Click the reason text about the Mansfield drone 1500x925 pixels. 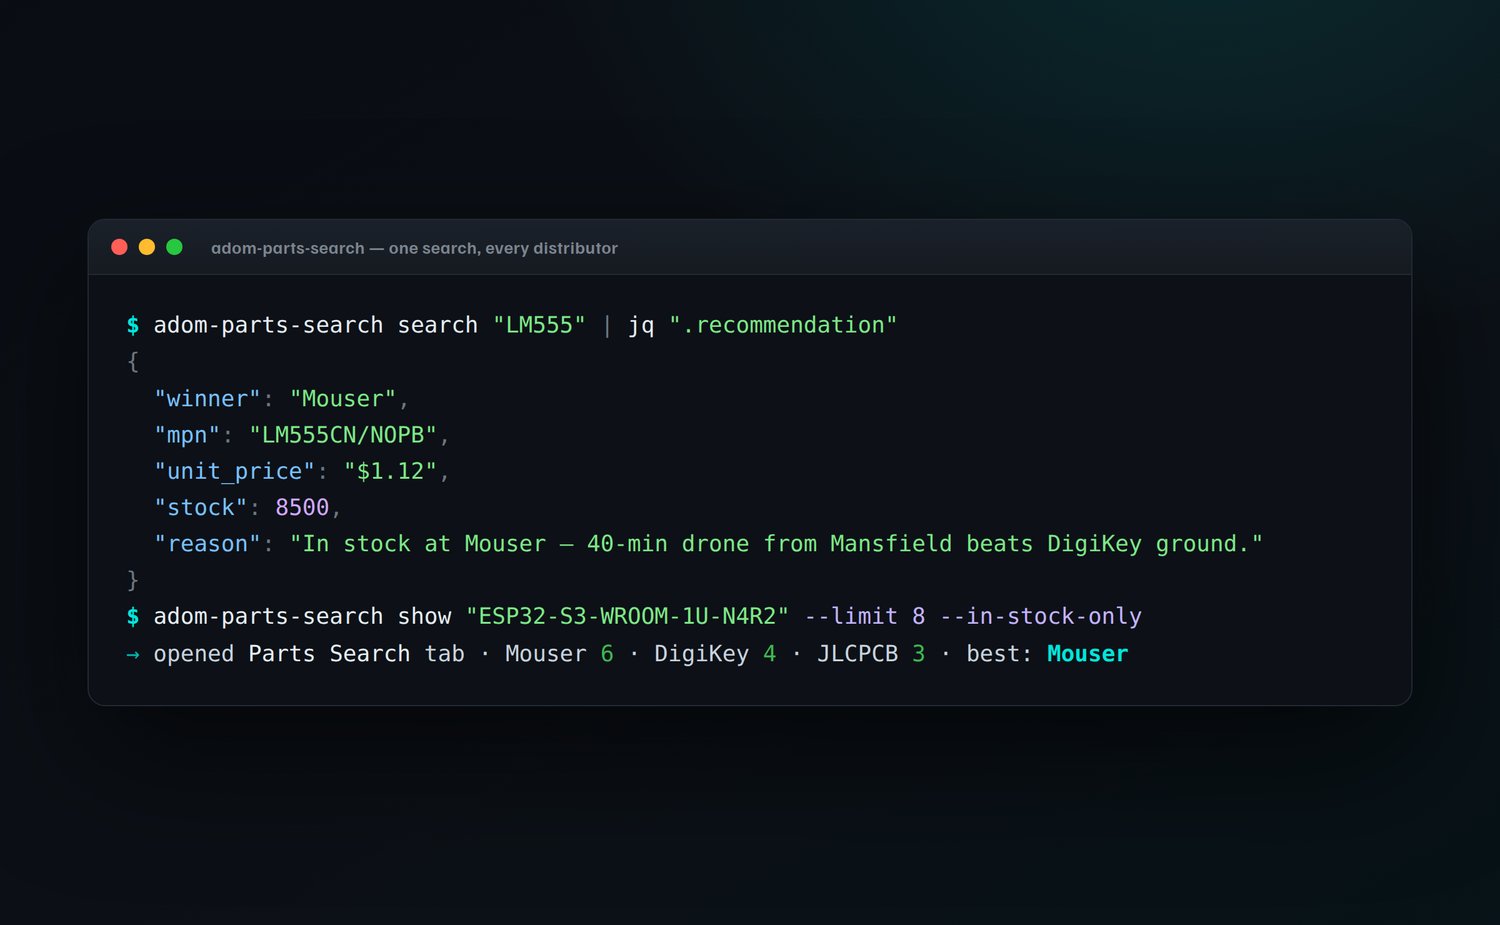(776, 544)
